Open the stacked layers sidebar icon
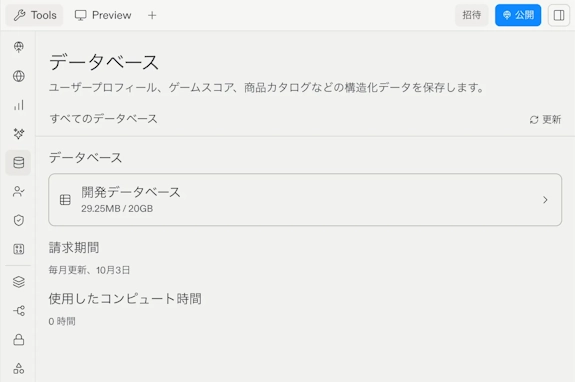Screen dimensions: 575x382 19,282
